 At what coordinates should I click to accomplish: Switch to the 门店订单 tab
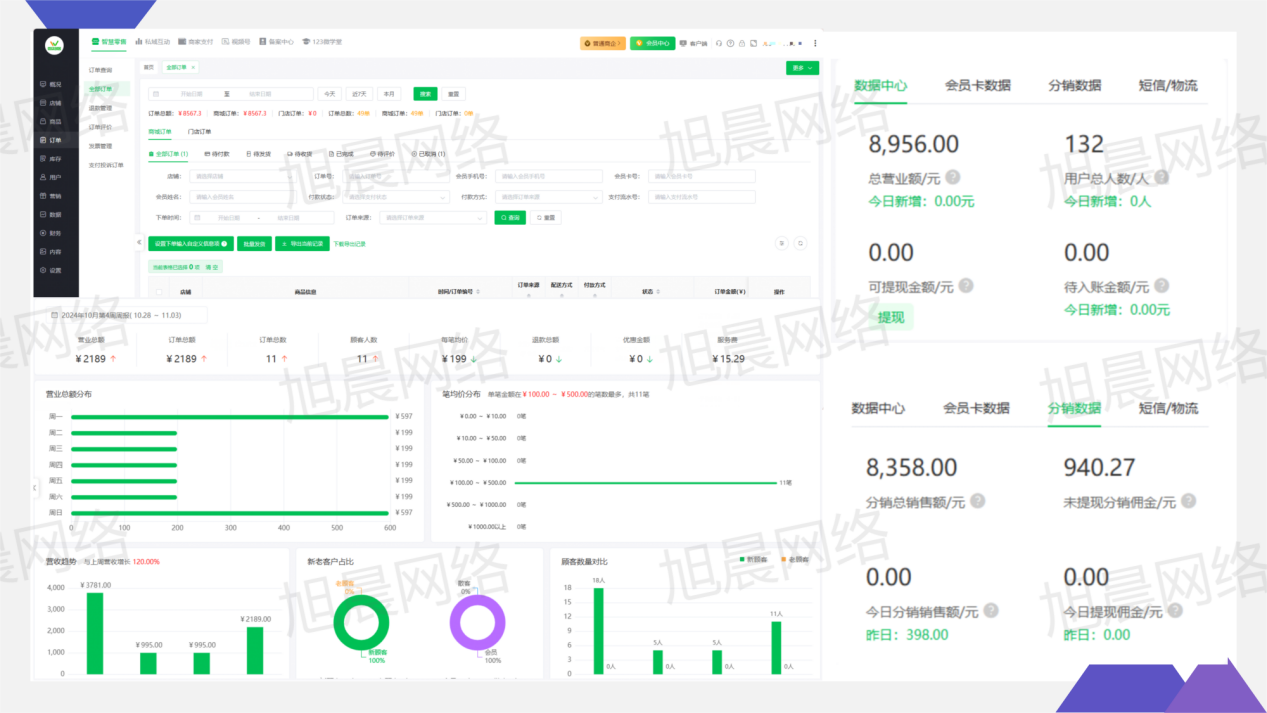coord(200,132)
